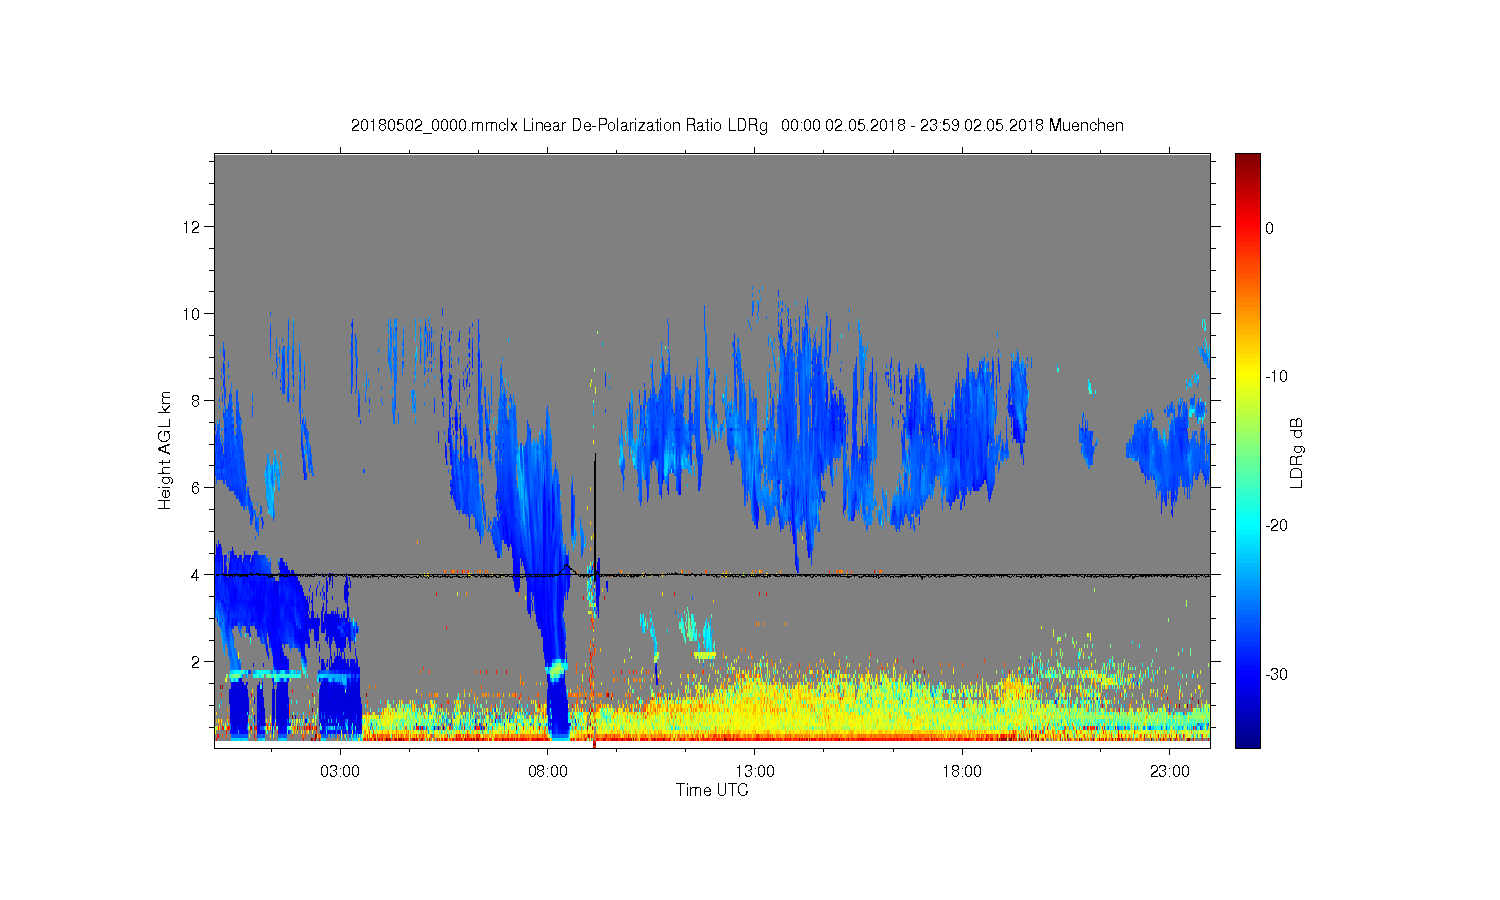Click the colorbar tick label -20
The image size is (1500, 900).
point(1276,526)
